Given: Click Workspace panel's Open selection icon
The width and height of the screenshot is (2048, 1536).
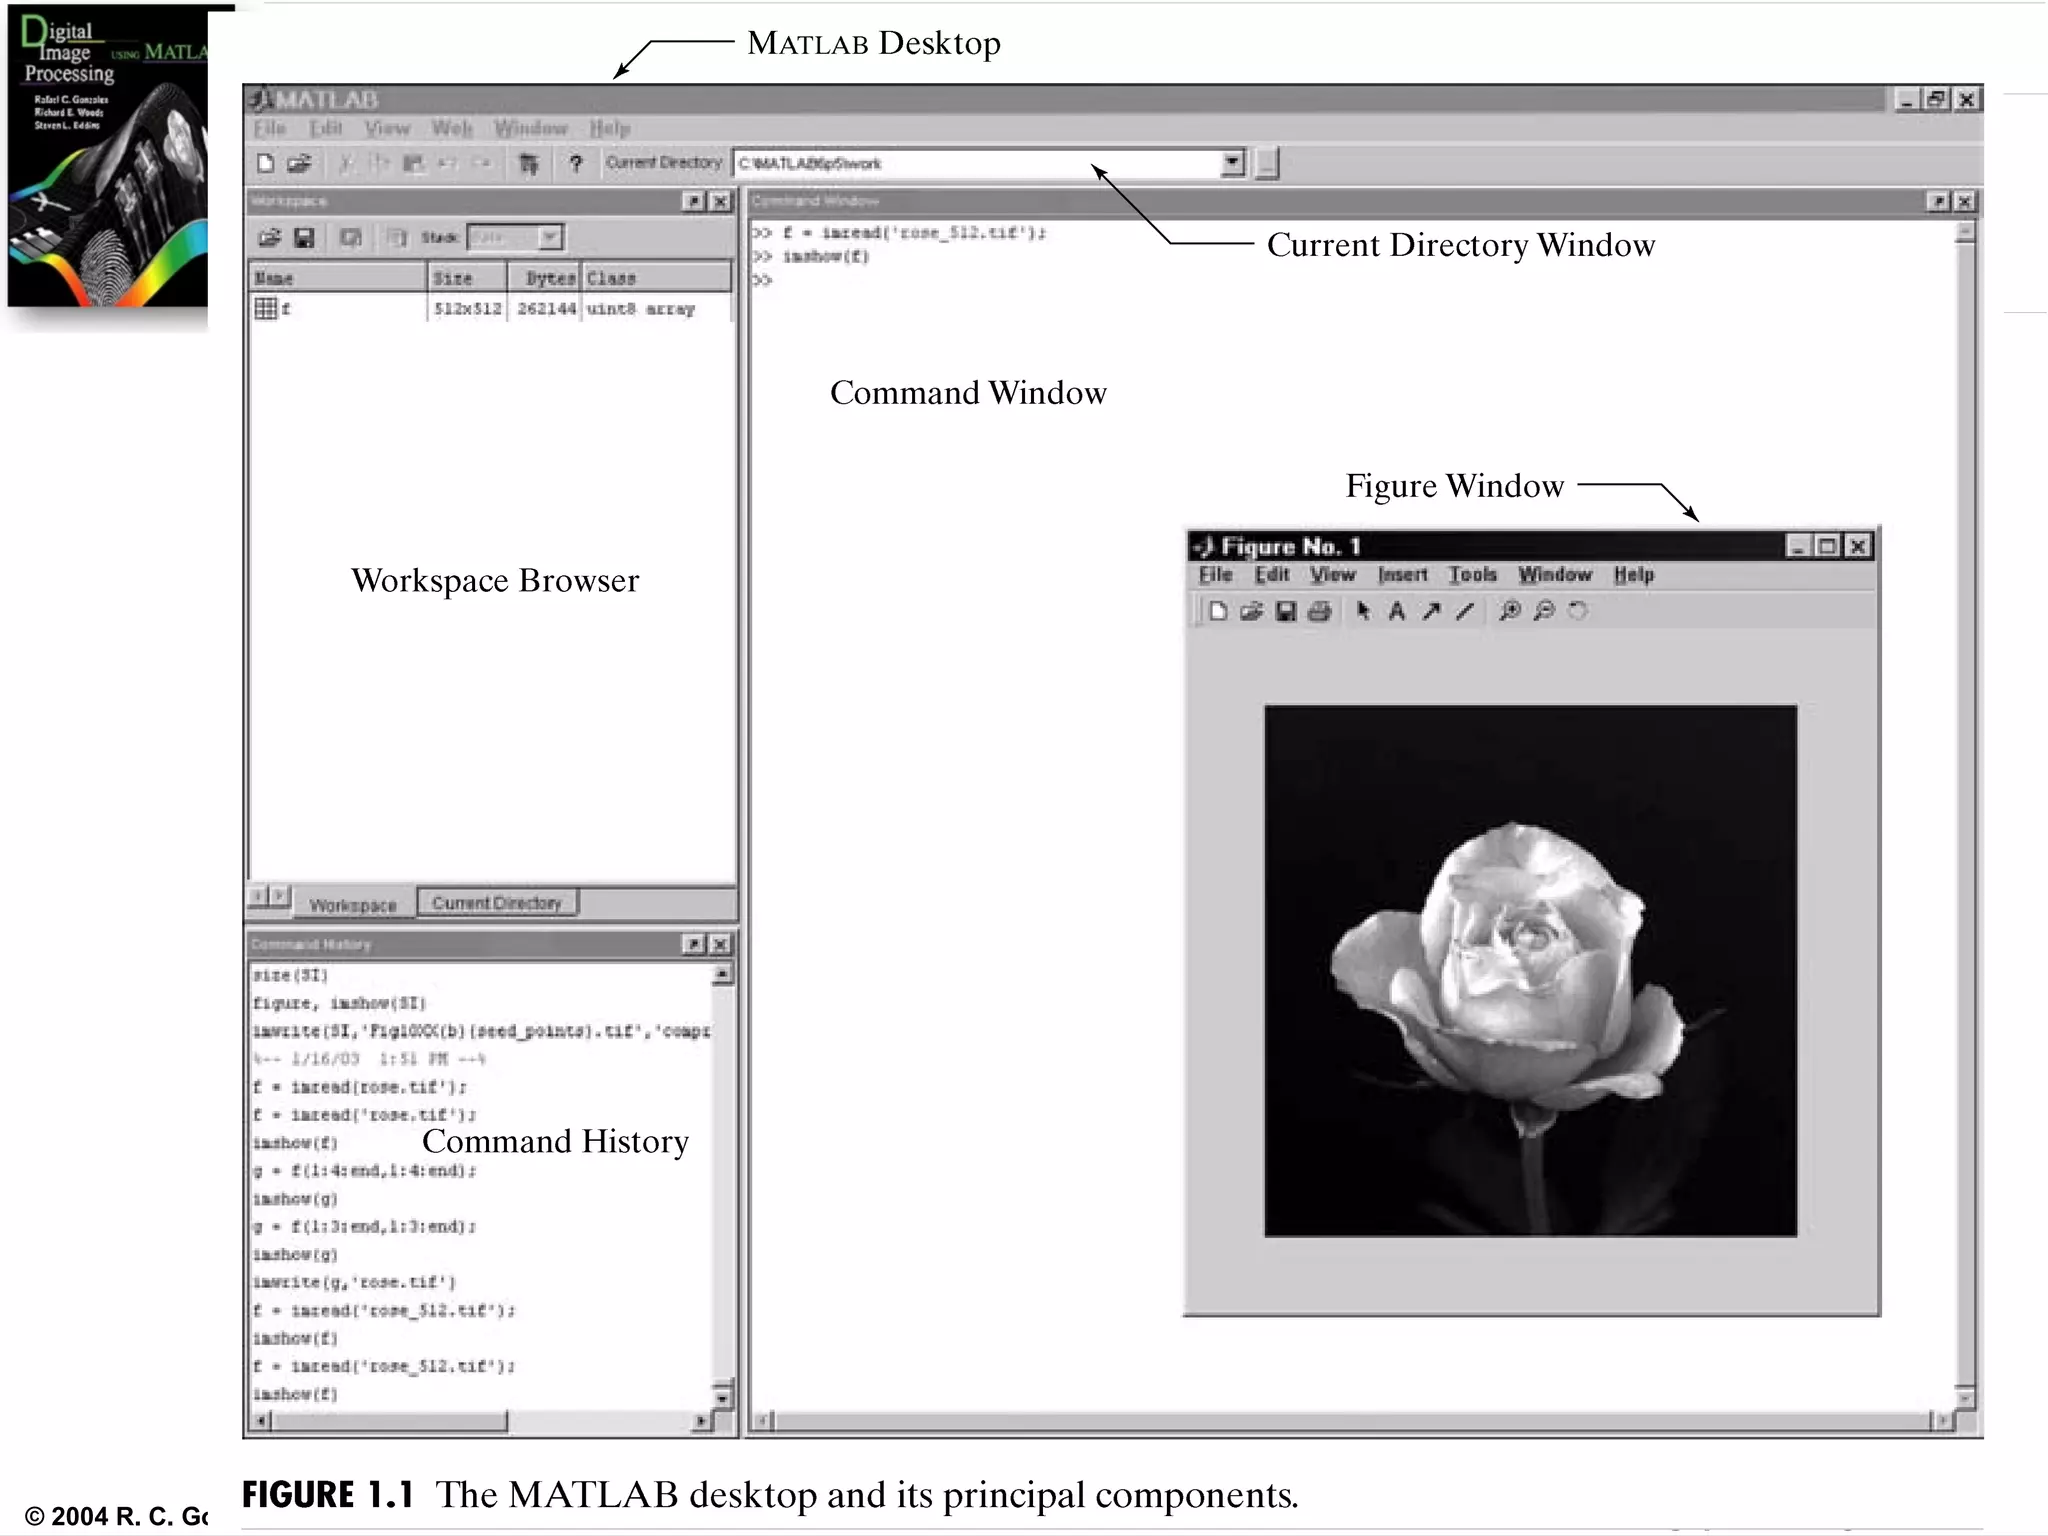Looking at the screenshot, I should coord(350,237).
